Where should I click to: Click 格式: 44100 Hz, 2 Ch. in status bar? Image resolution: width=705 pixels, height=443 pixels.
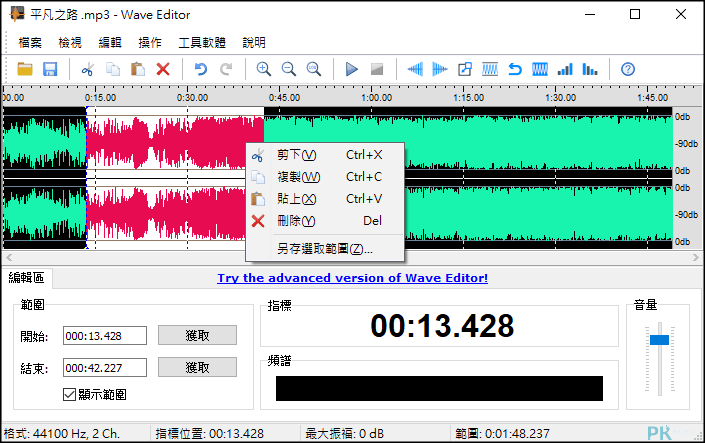(x=62, y=434)
